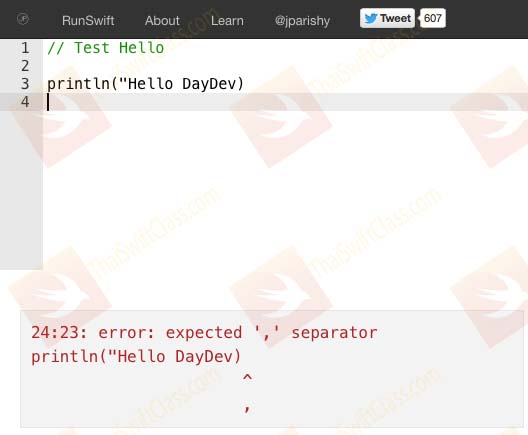The image size is (528, 435).
Task: Click the Twitter bird icon
Action: (x=371, y=18)
